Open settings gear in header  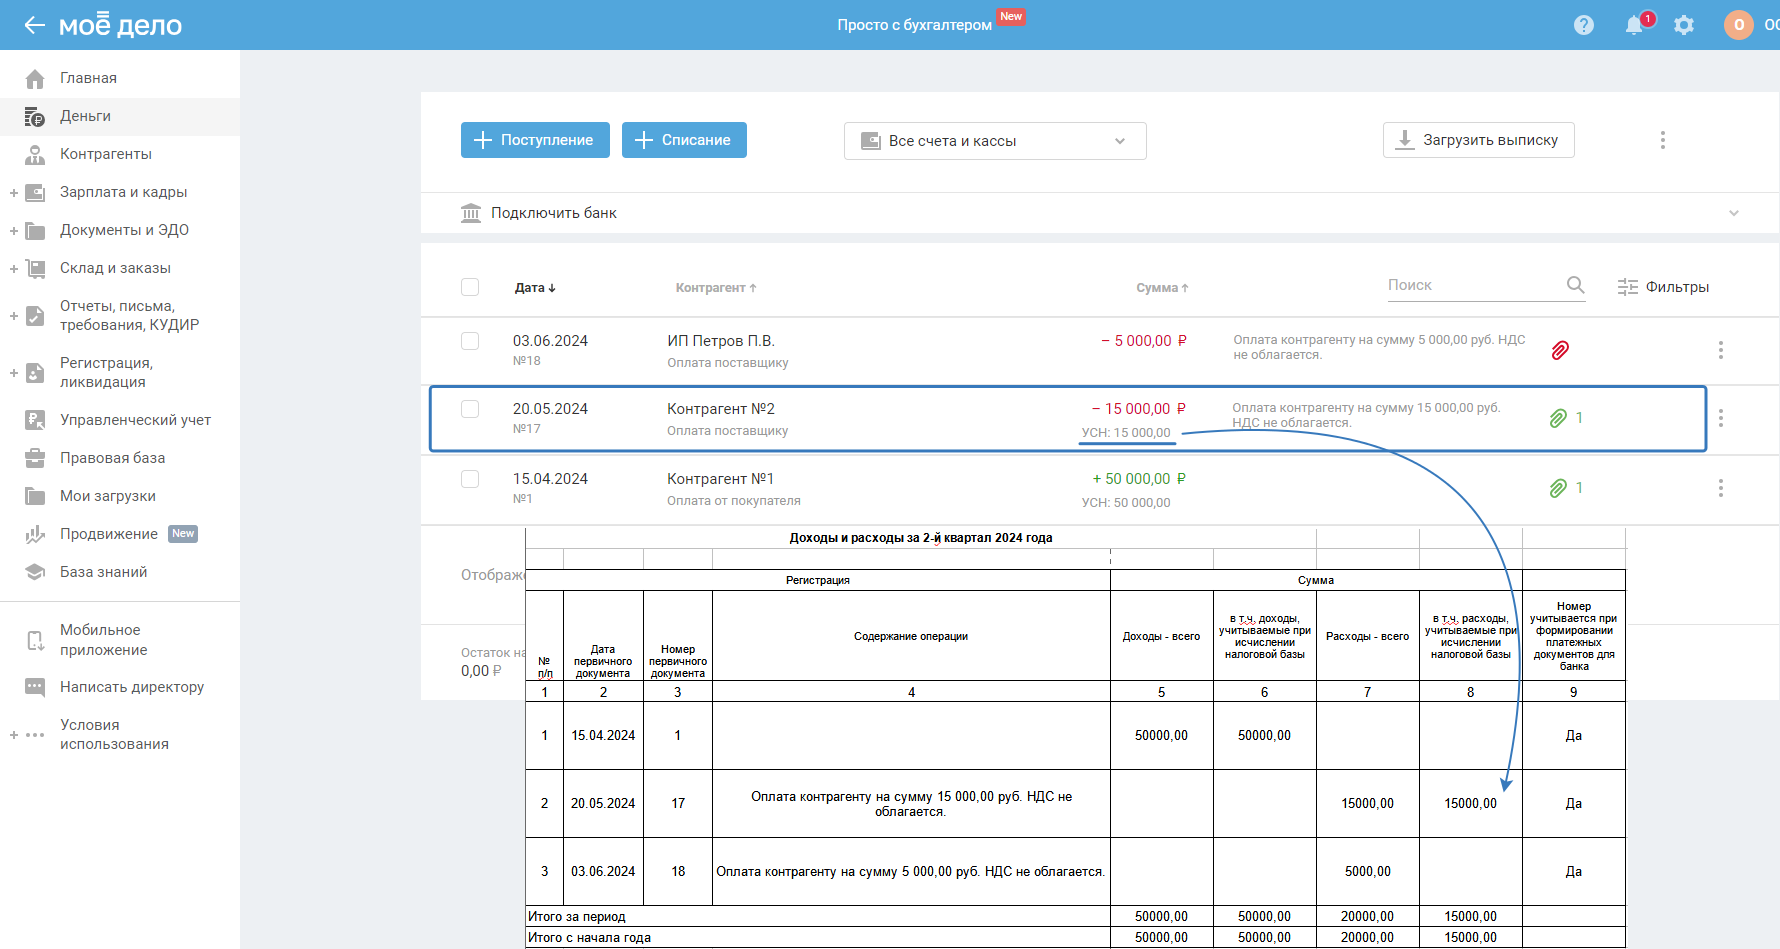pos(1684,25)
